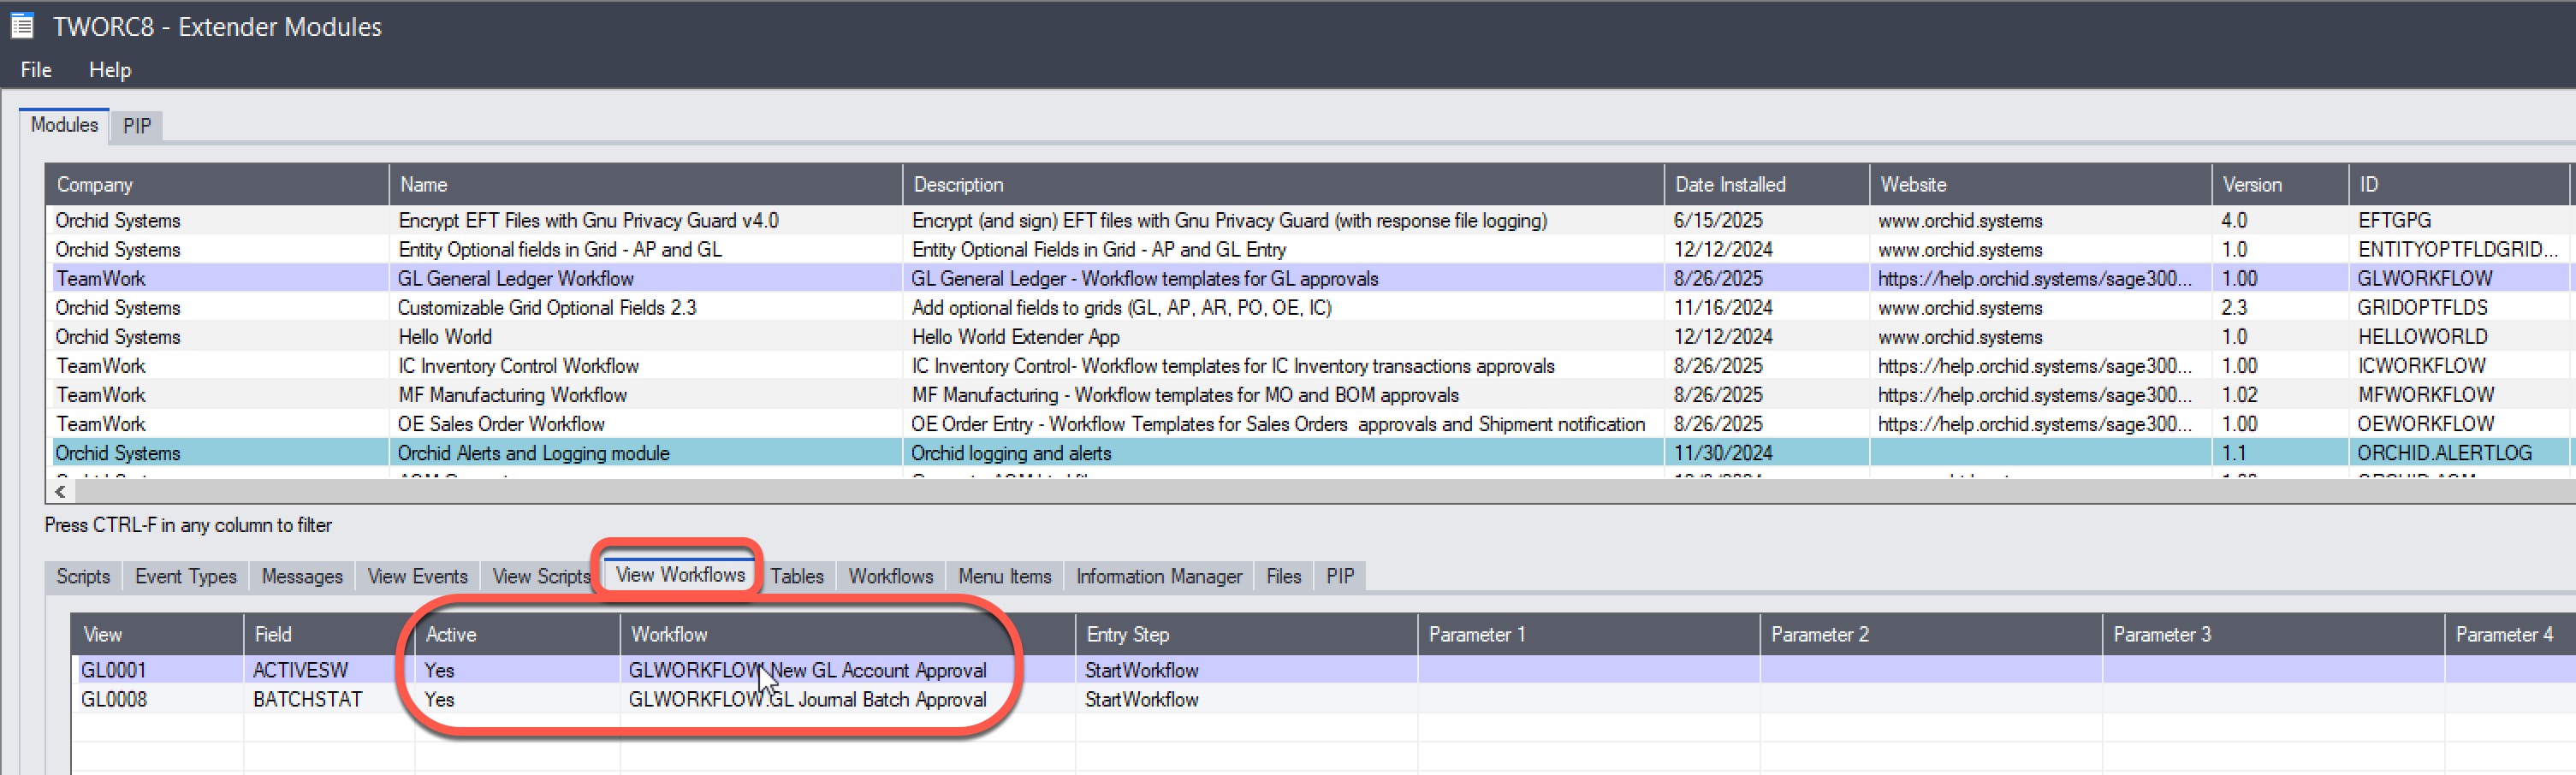Select the Information Manager tab
The height and width of the screenshot is (775, 2576).
(1158, 577)
